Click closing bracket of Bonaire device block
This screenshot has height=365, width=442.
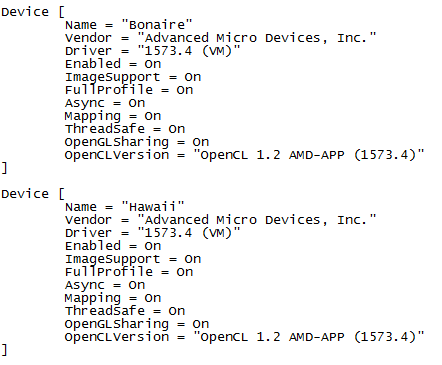pyautogui.click(x=4, y=168)
